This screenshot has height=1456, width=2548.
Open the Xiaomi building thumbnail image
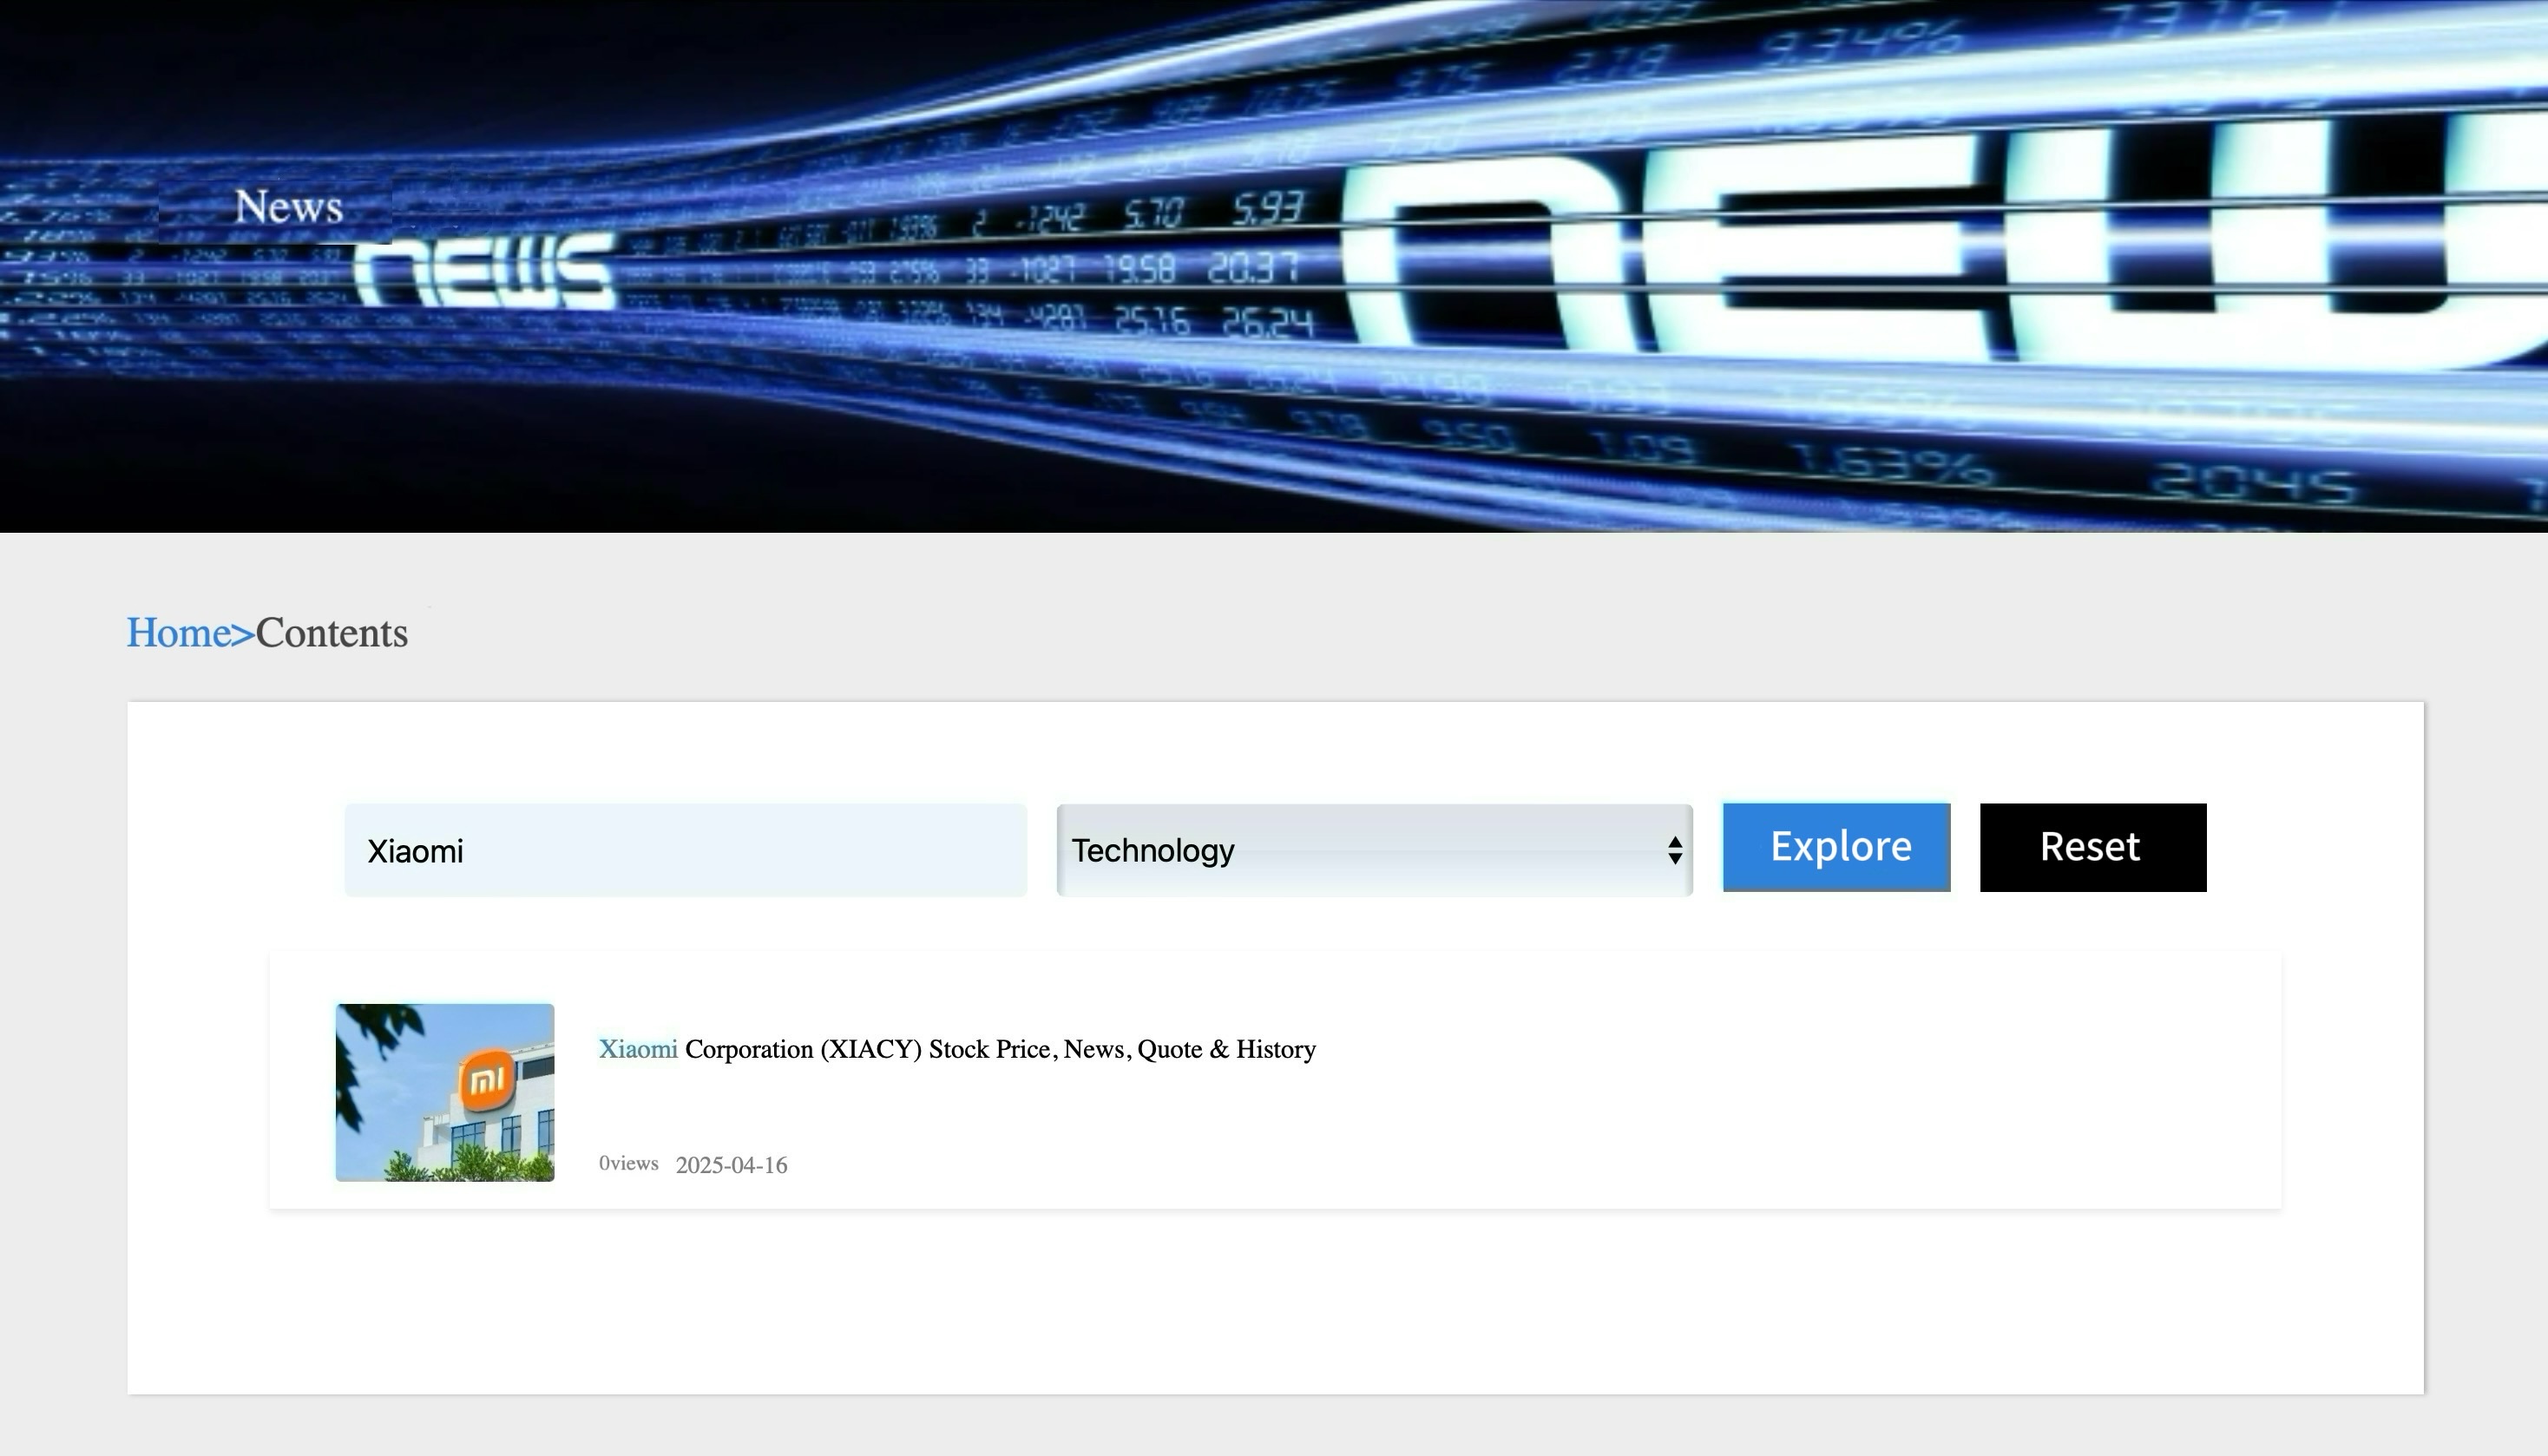(444, 1092)
